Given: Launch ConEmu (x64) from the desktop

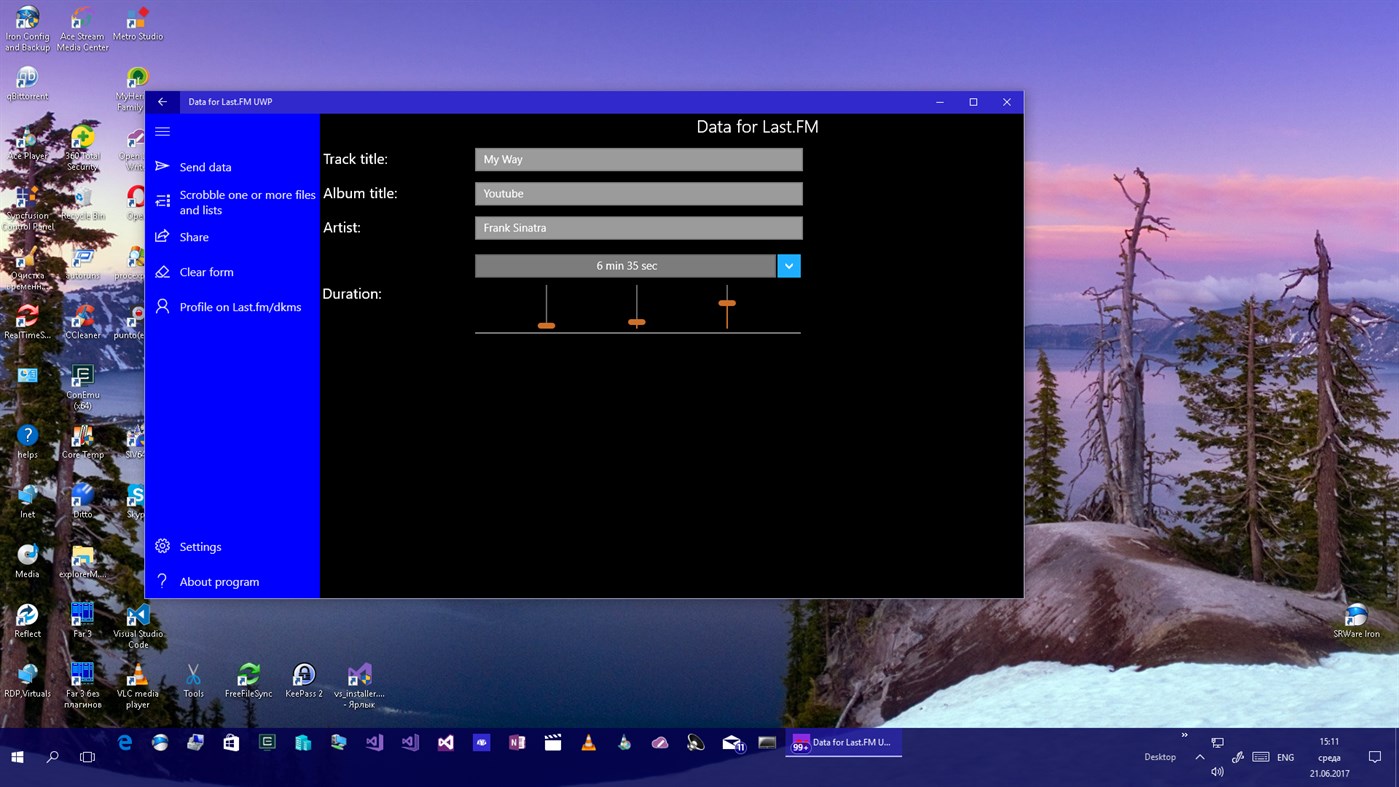Looking at the screenshot, I should (82, 387).
